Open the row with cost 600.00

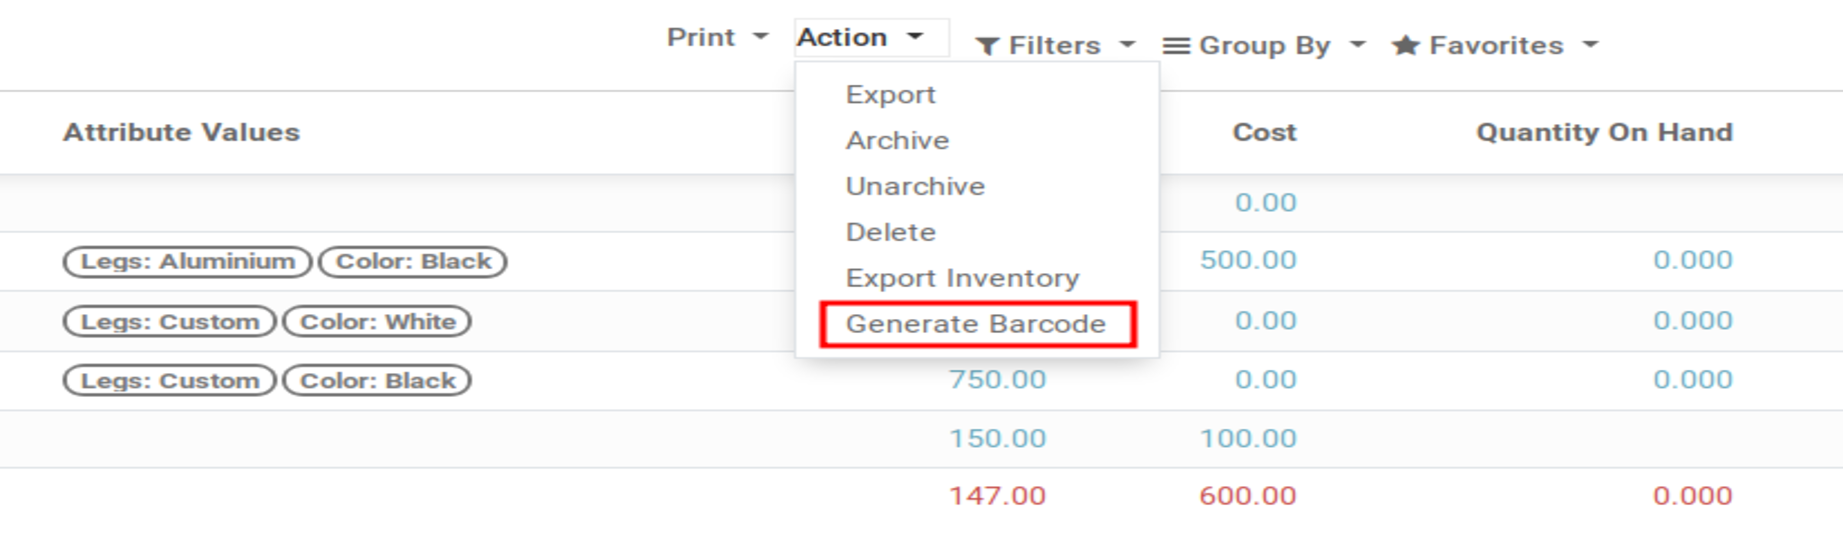pyautogui.click(x=1247, y=496)
